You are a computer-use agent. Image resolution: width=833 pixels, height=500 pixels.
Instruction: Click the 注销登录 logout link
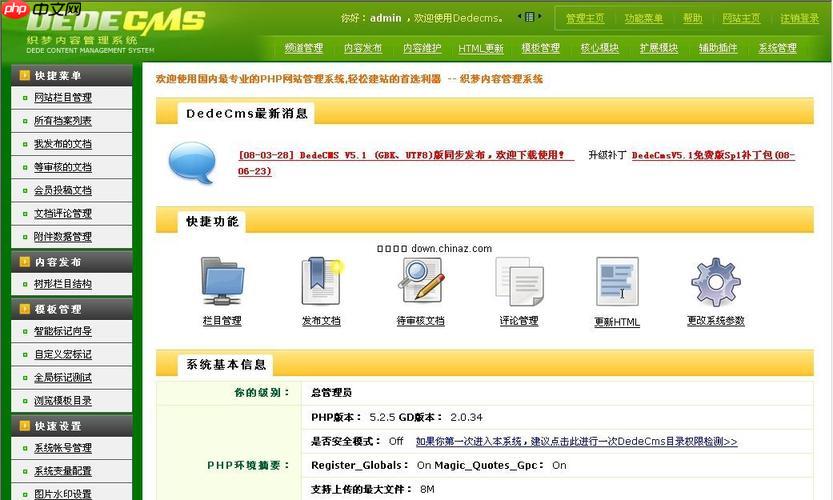(799, 18)
